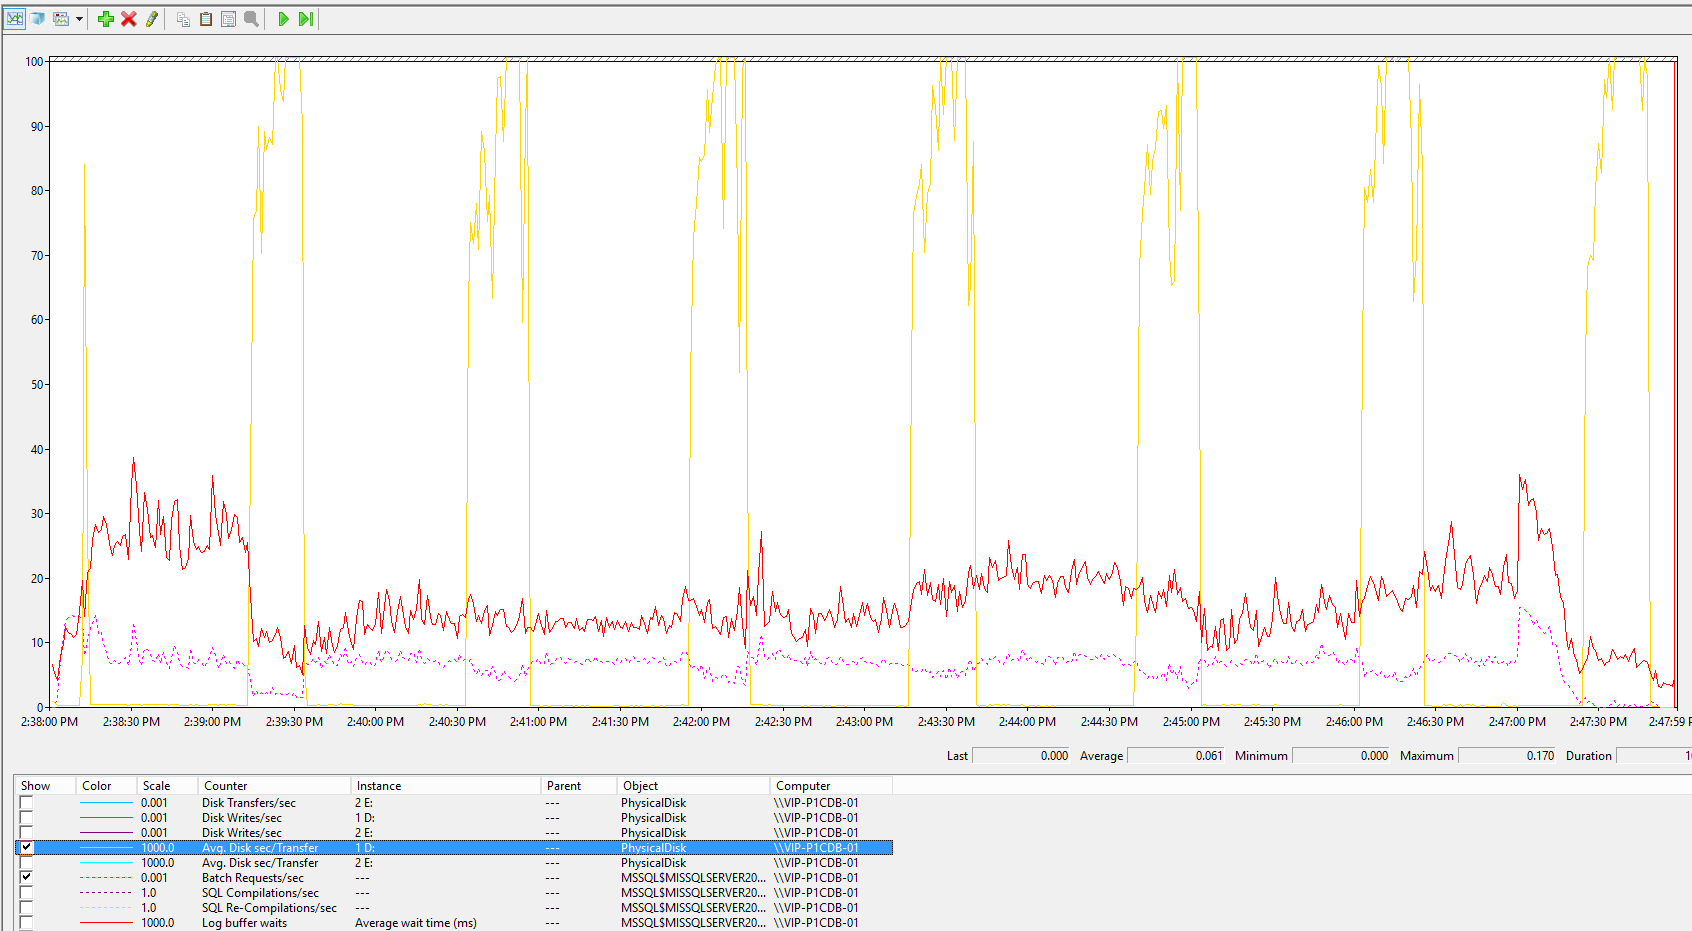This screenshot has height=931, width=1692.
Task: Uncheck the Batch Requests/sec checkbox
Action: pos(26,878)
